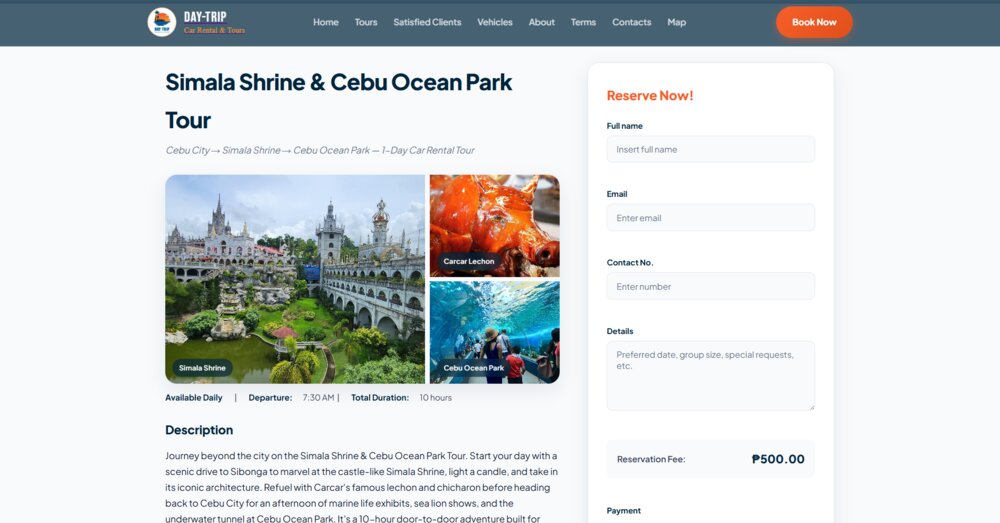The width and height of the screenshot is (1000, 523).
Task: Navigate to the Vehicles section
Action: coord(495,22)
